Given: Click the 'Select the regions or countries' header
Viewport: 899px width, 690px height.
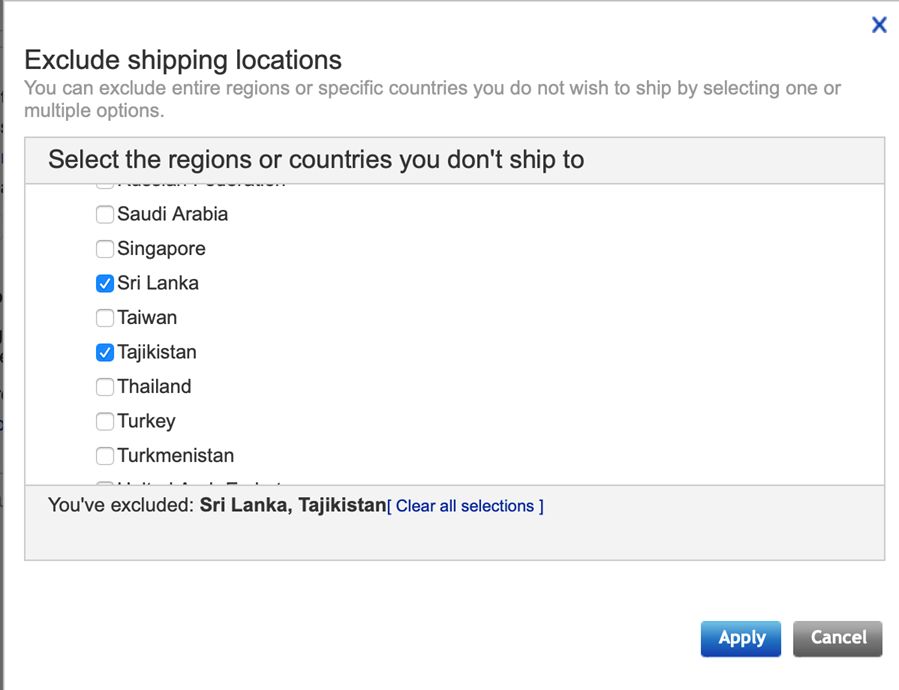Looking at the screenshot, I should (316, 160).
